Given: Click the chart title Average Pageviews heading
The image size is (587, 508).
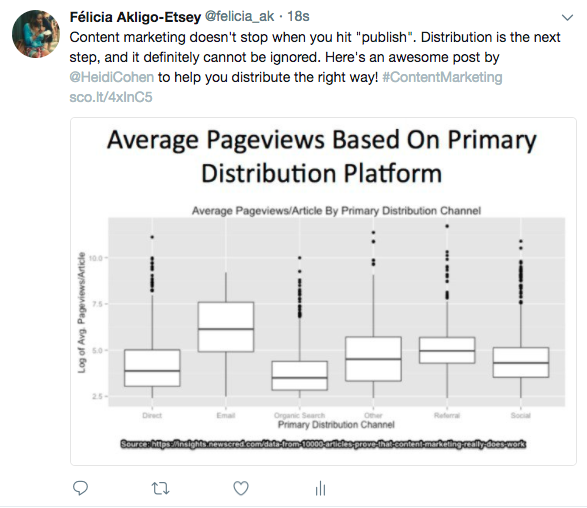Looking at the screenshot, I should point(322,156).
